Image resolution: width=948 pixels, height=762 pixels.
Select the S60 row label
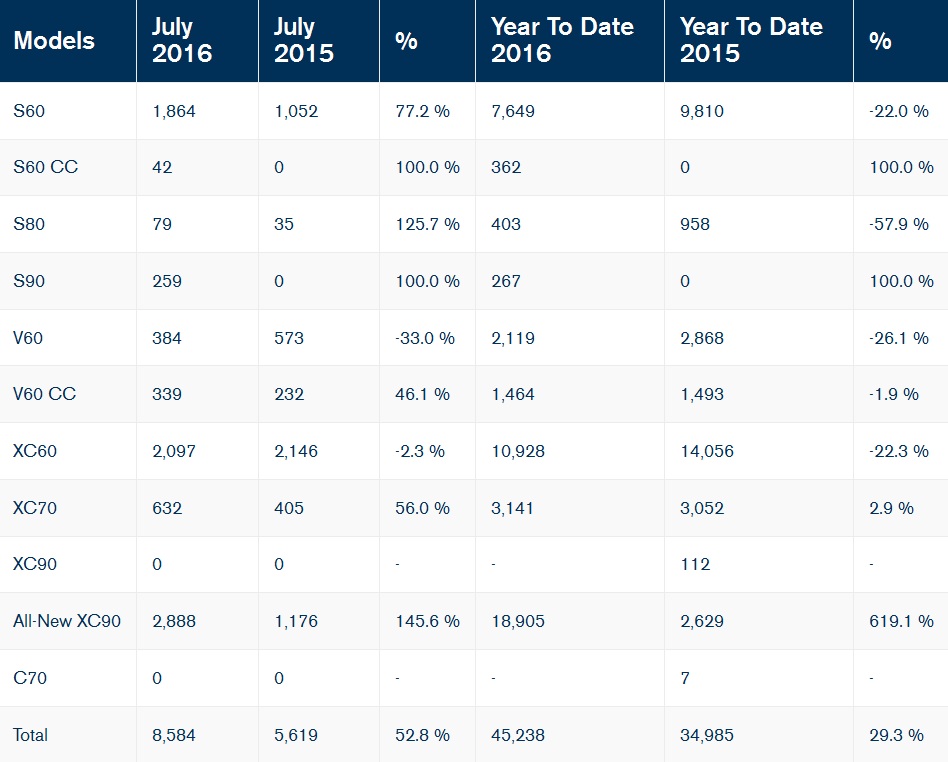(29, 111)
